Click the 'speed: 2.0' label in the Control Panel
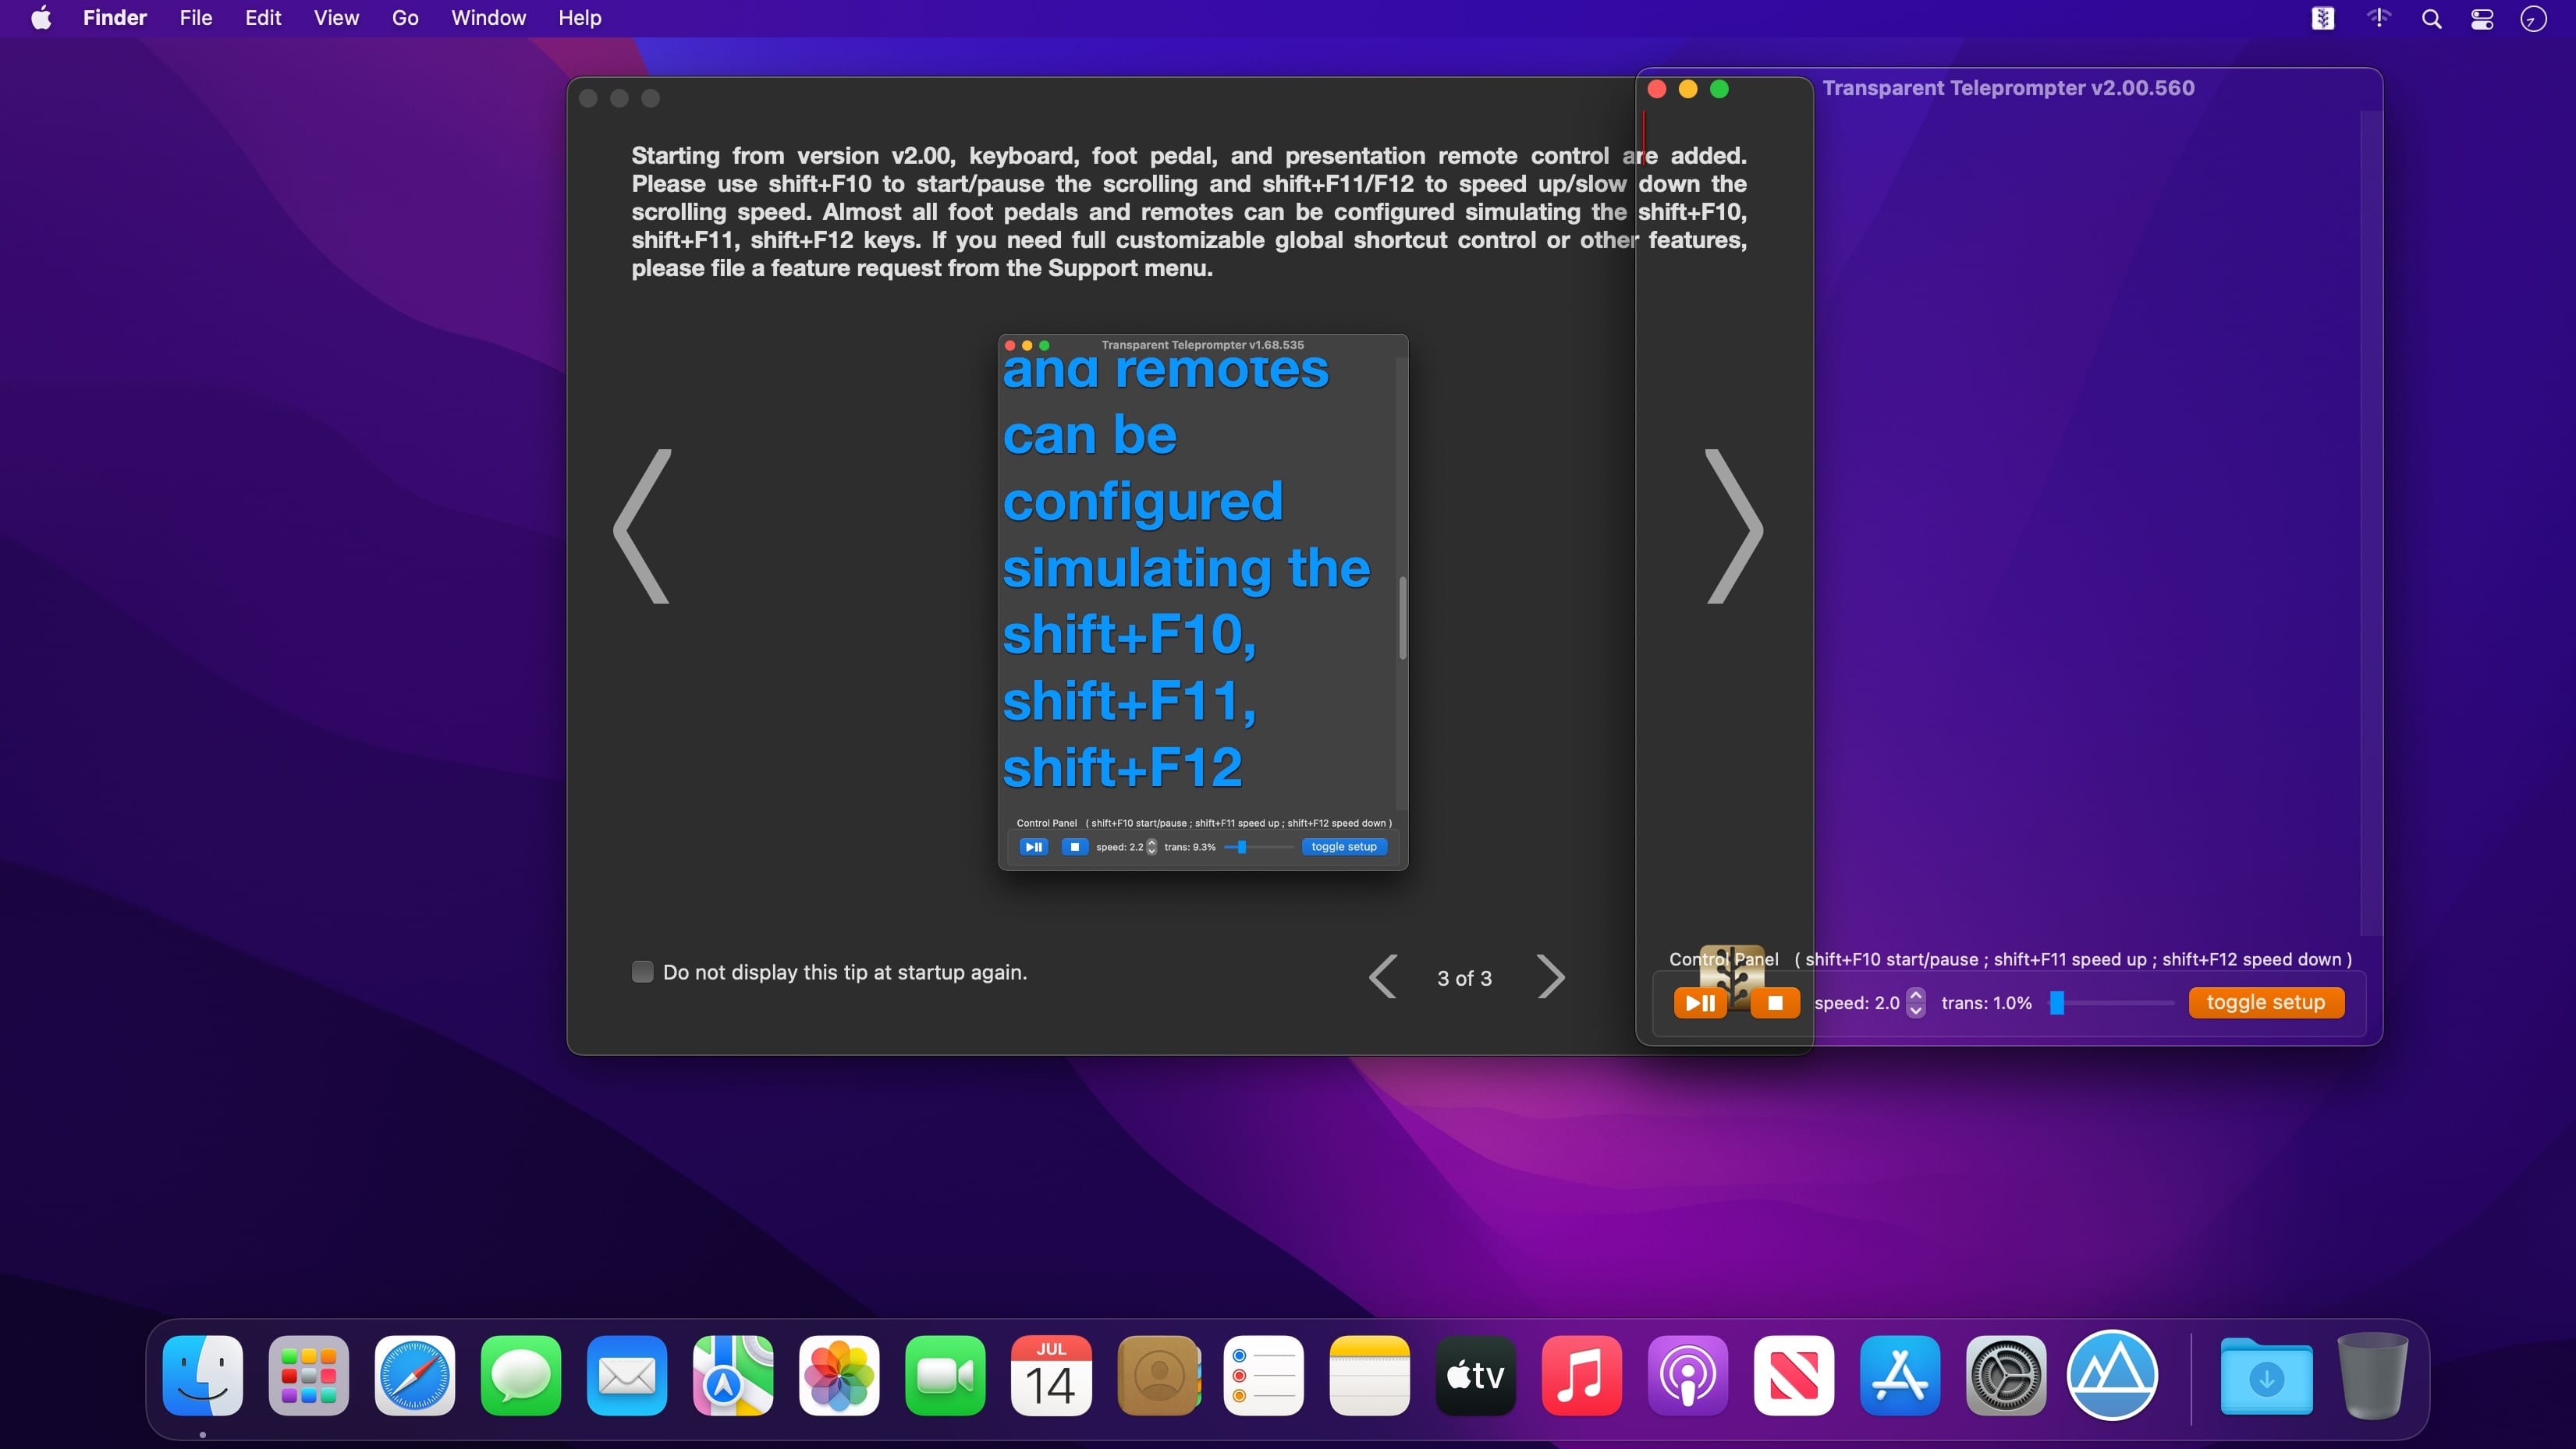2576x1449 pixels. pos(1857,1003)
